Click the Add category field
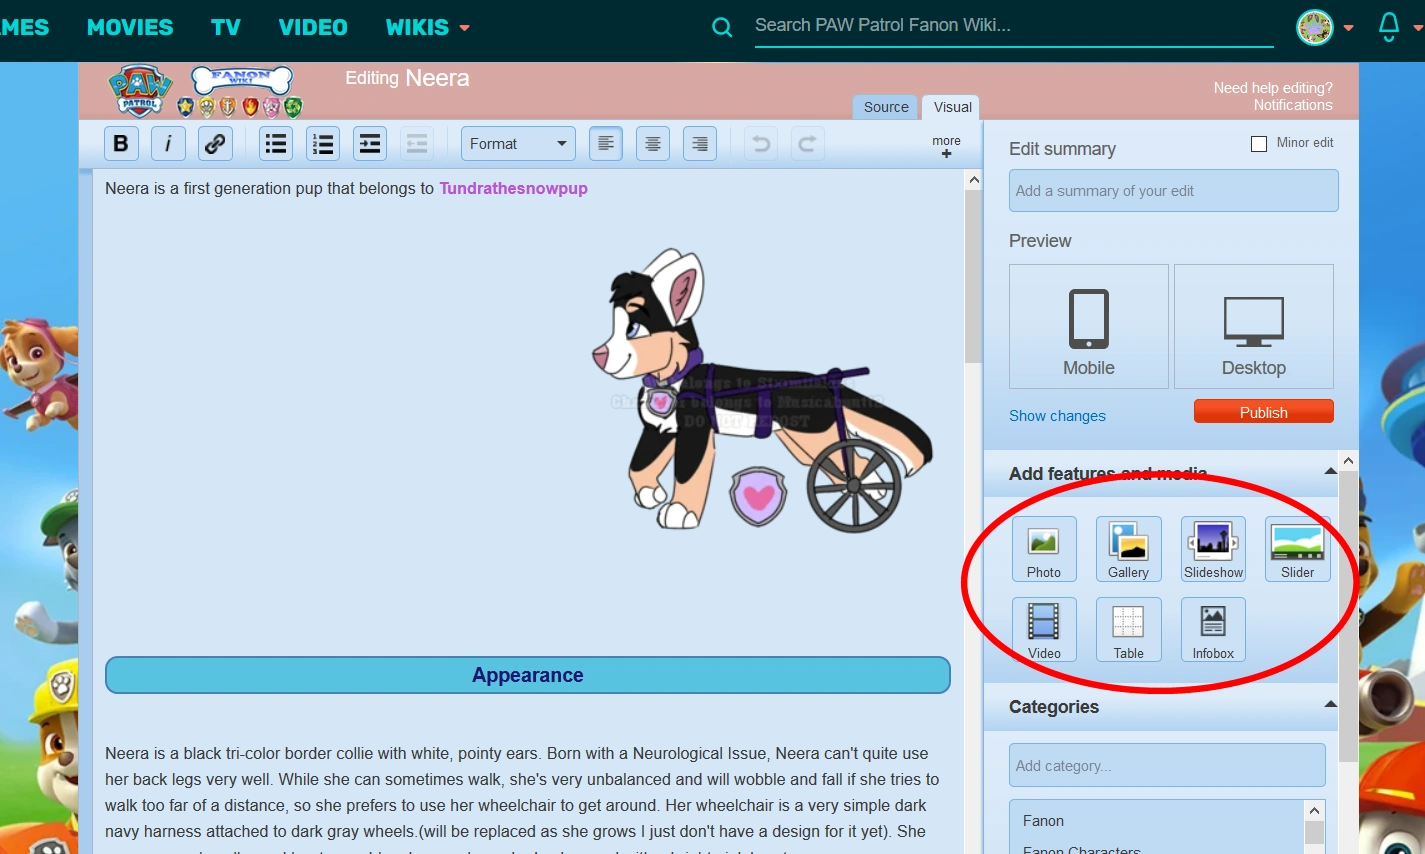The image size is (1425, 854). tap(1167, 765)
